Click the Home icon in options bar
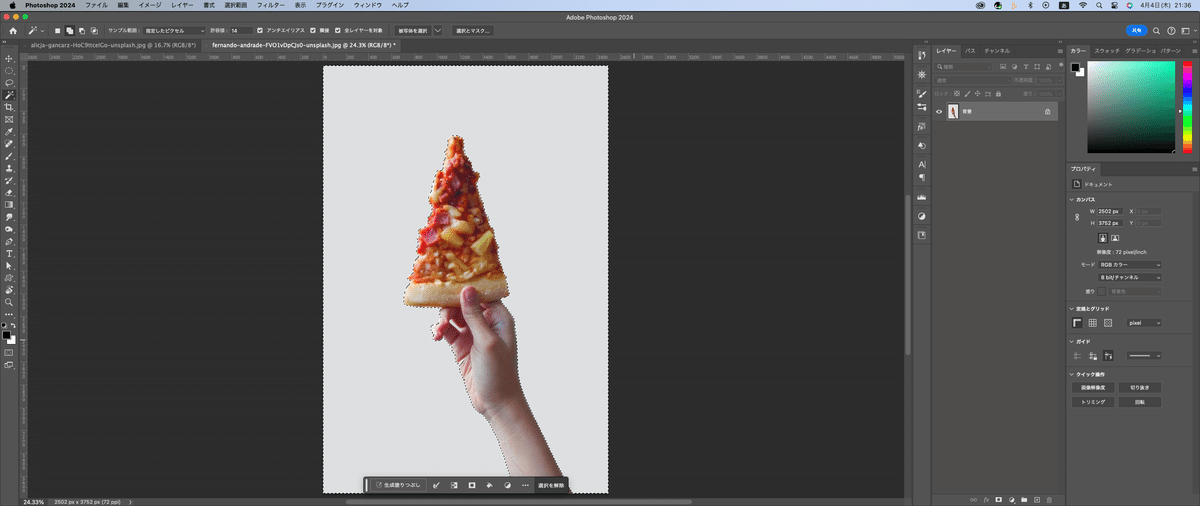1200x506 pixels. [x=12, y=31]
